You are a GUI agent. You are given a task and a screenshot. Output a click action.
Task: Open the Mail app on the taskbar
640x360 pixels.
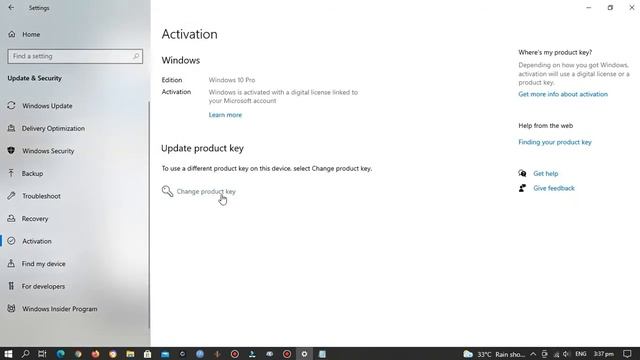(165, 354)
